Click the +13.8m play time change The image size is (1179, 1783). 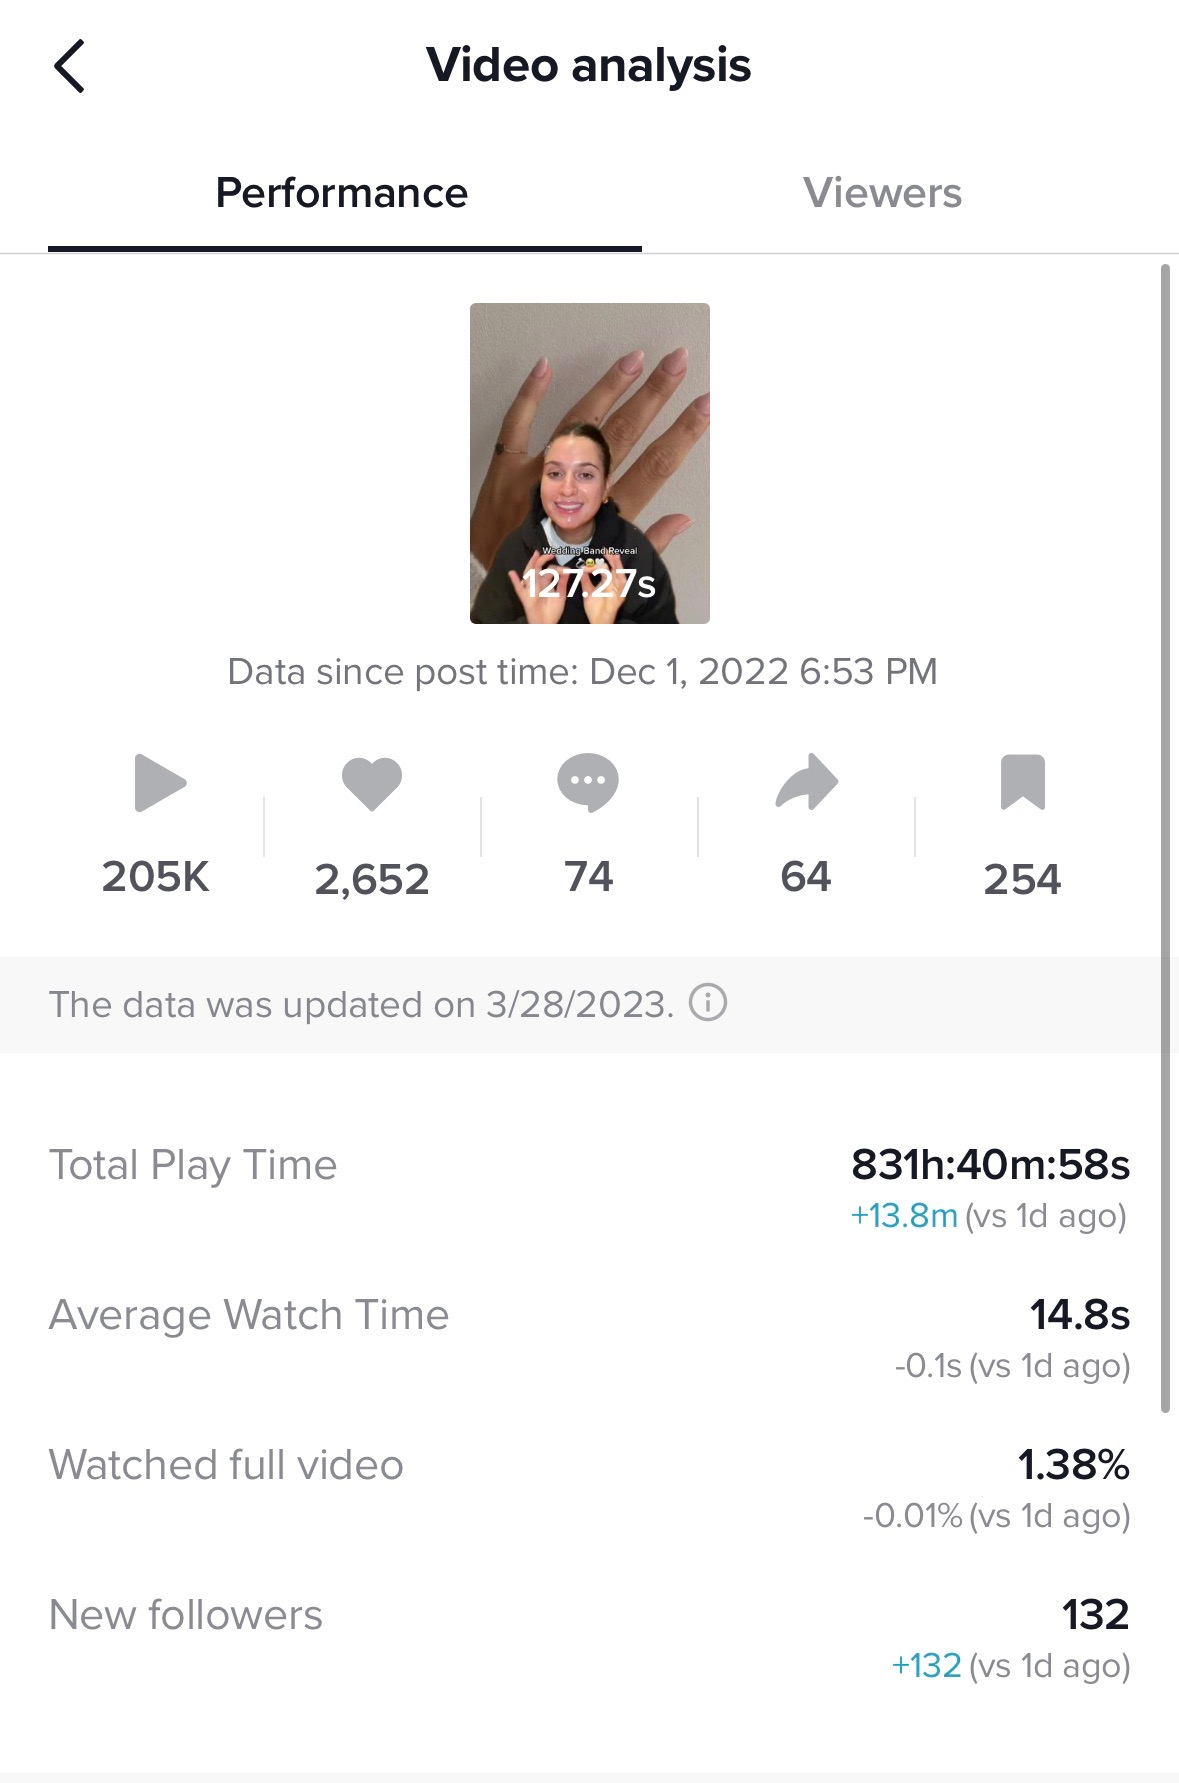904,1216
